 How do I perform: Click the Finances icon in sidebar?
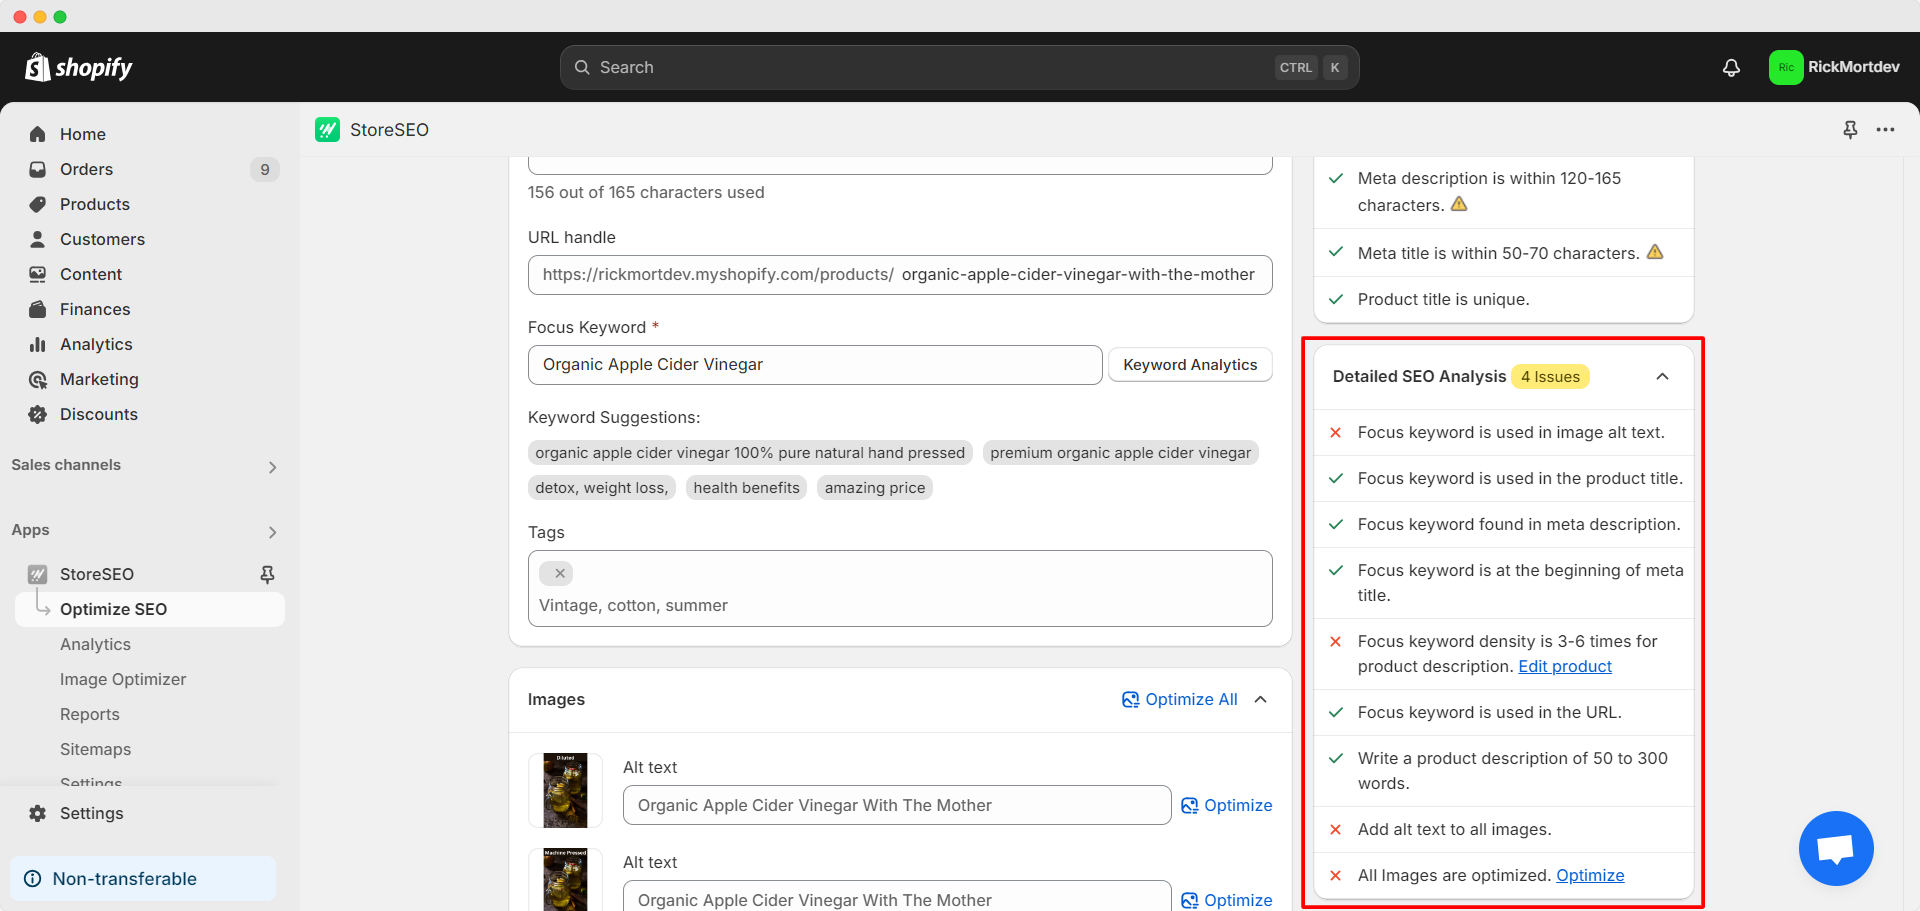[38, 309]
